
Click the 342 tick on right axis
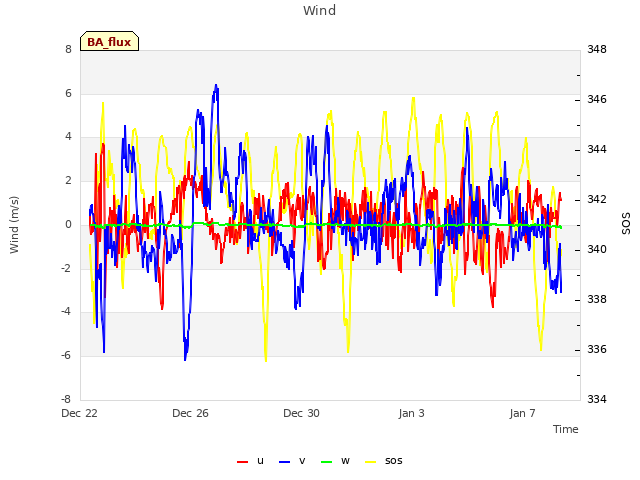tap(597, 199)
